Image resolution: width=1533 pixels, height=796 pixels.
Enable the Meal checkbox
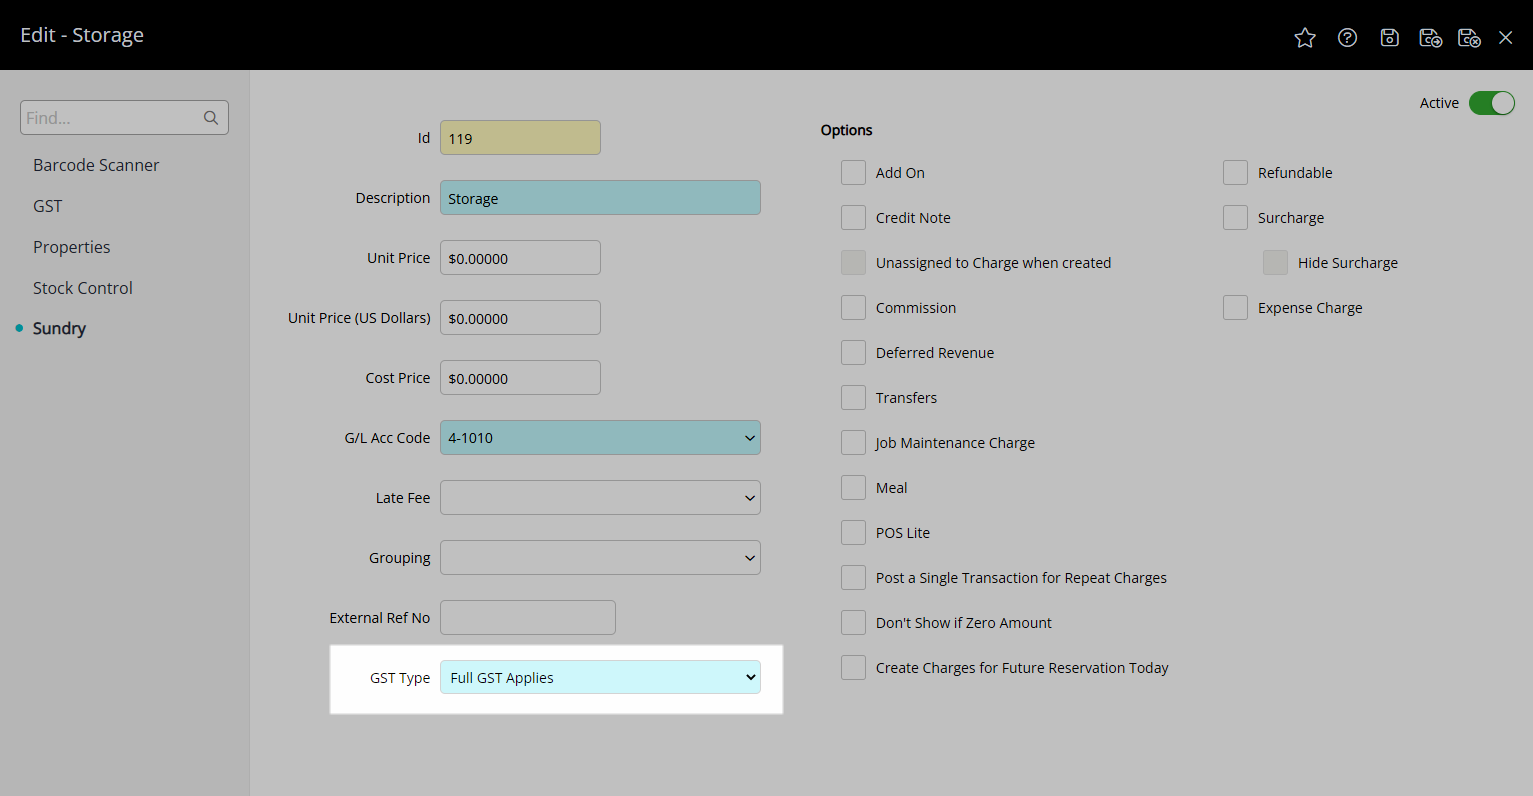coord(853,488)
